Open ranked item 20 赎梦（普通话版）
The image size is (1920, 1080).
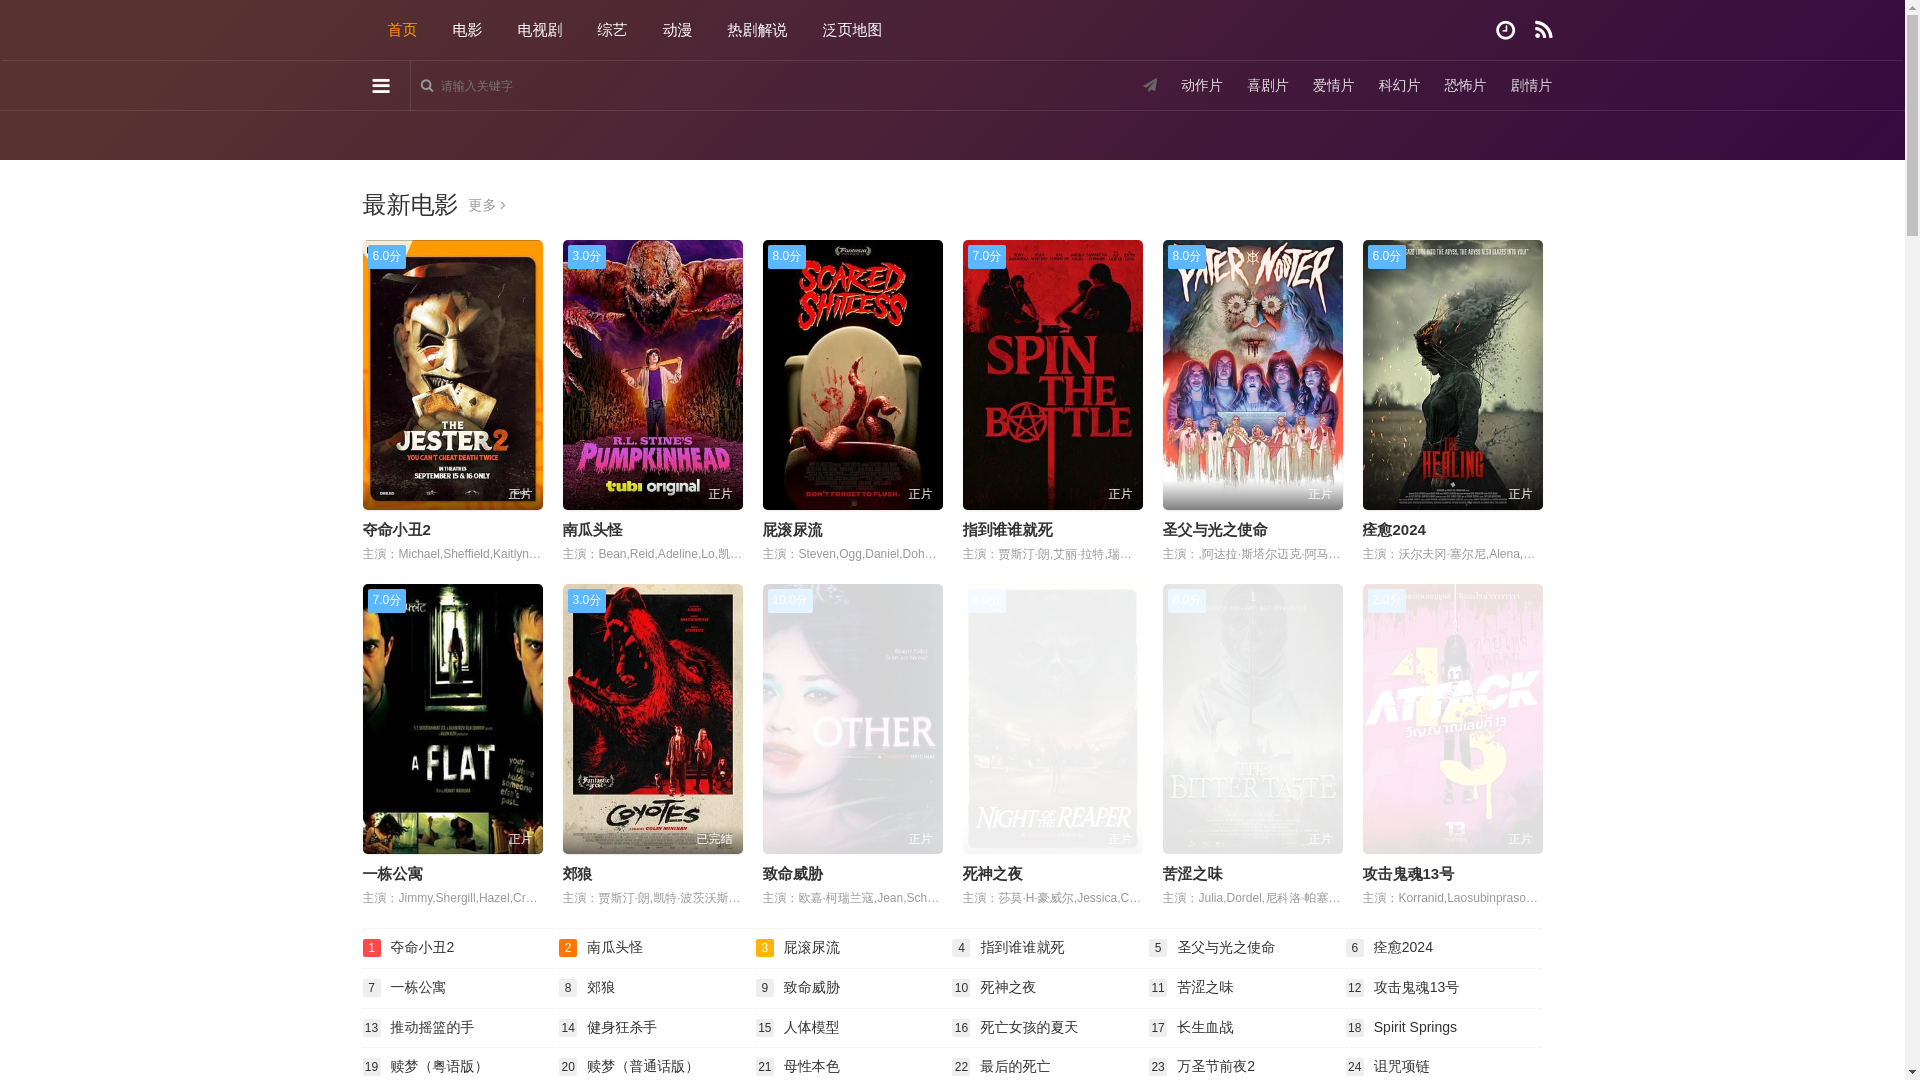tap(643, 1067)
